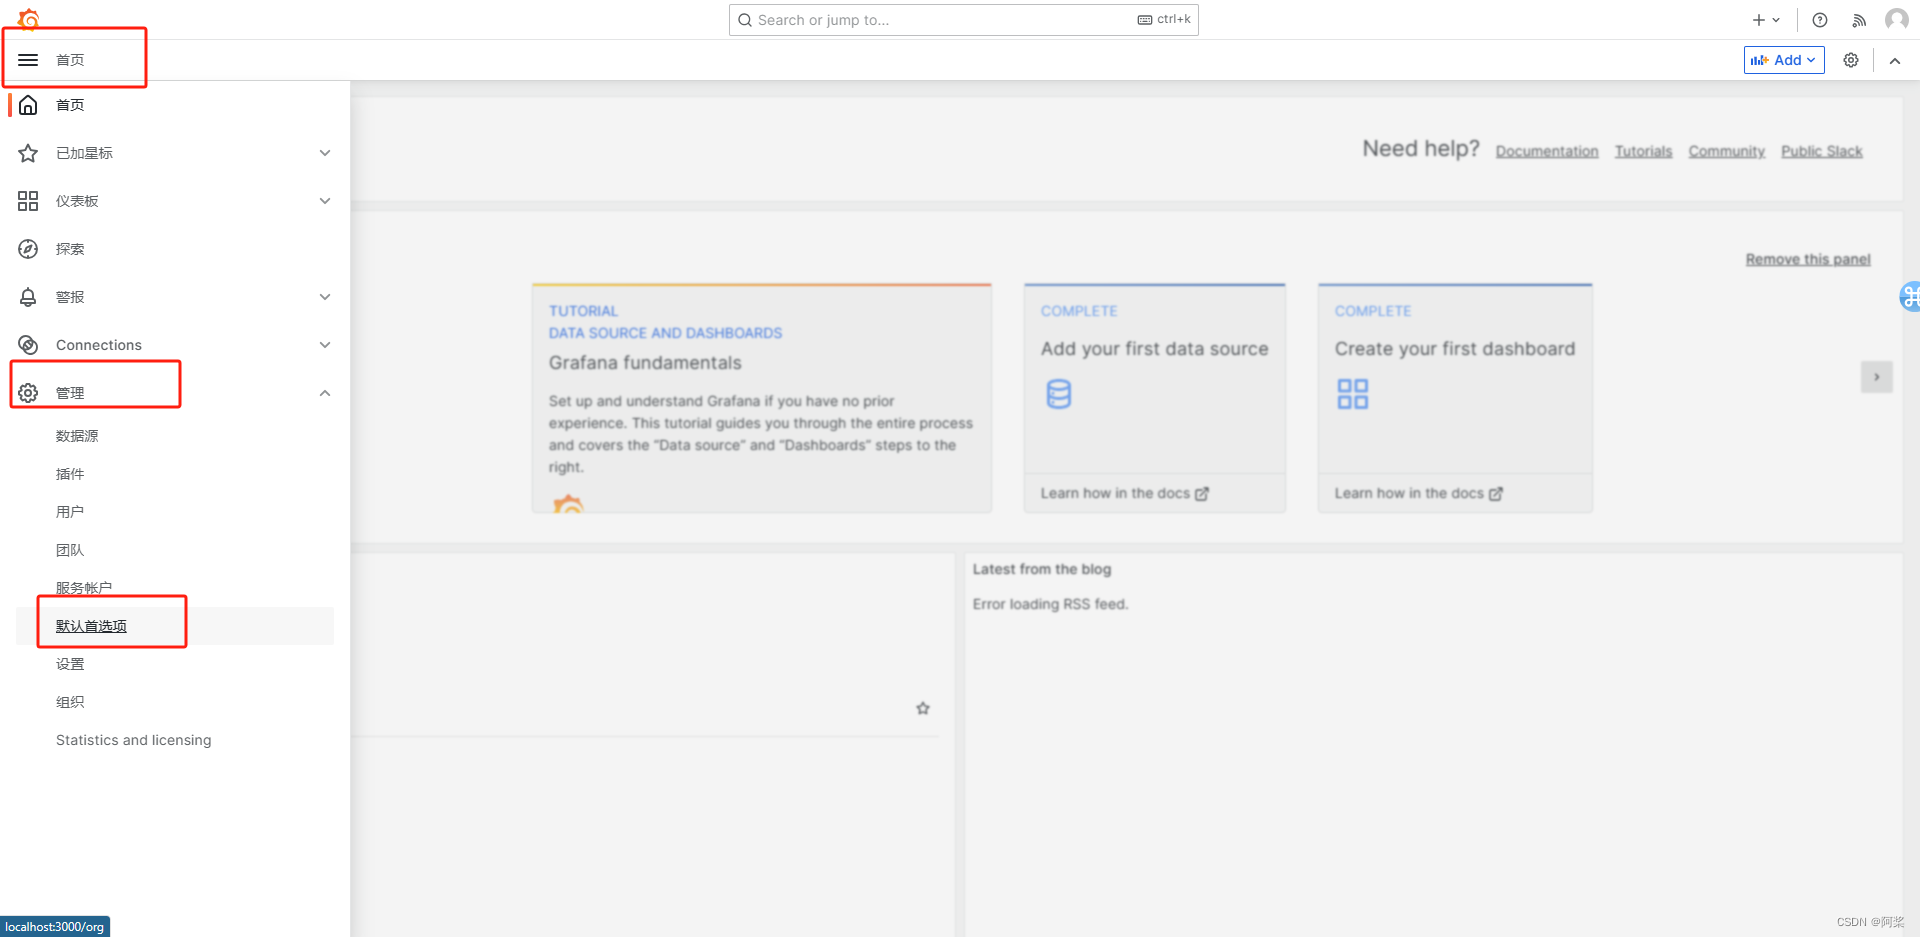Expand the 已加星标 section chevron
Screen dimensions: 1920x937
tap(325, 153)
